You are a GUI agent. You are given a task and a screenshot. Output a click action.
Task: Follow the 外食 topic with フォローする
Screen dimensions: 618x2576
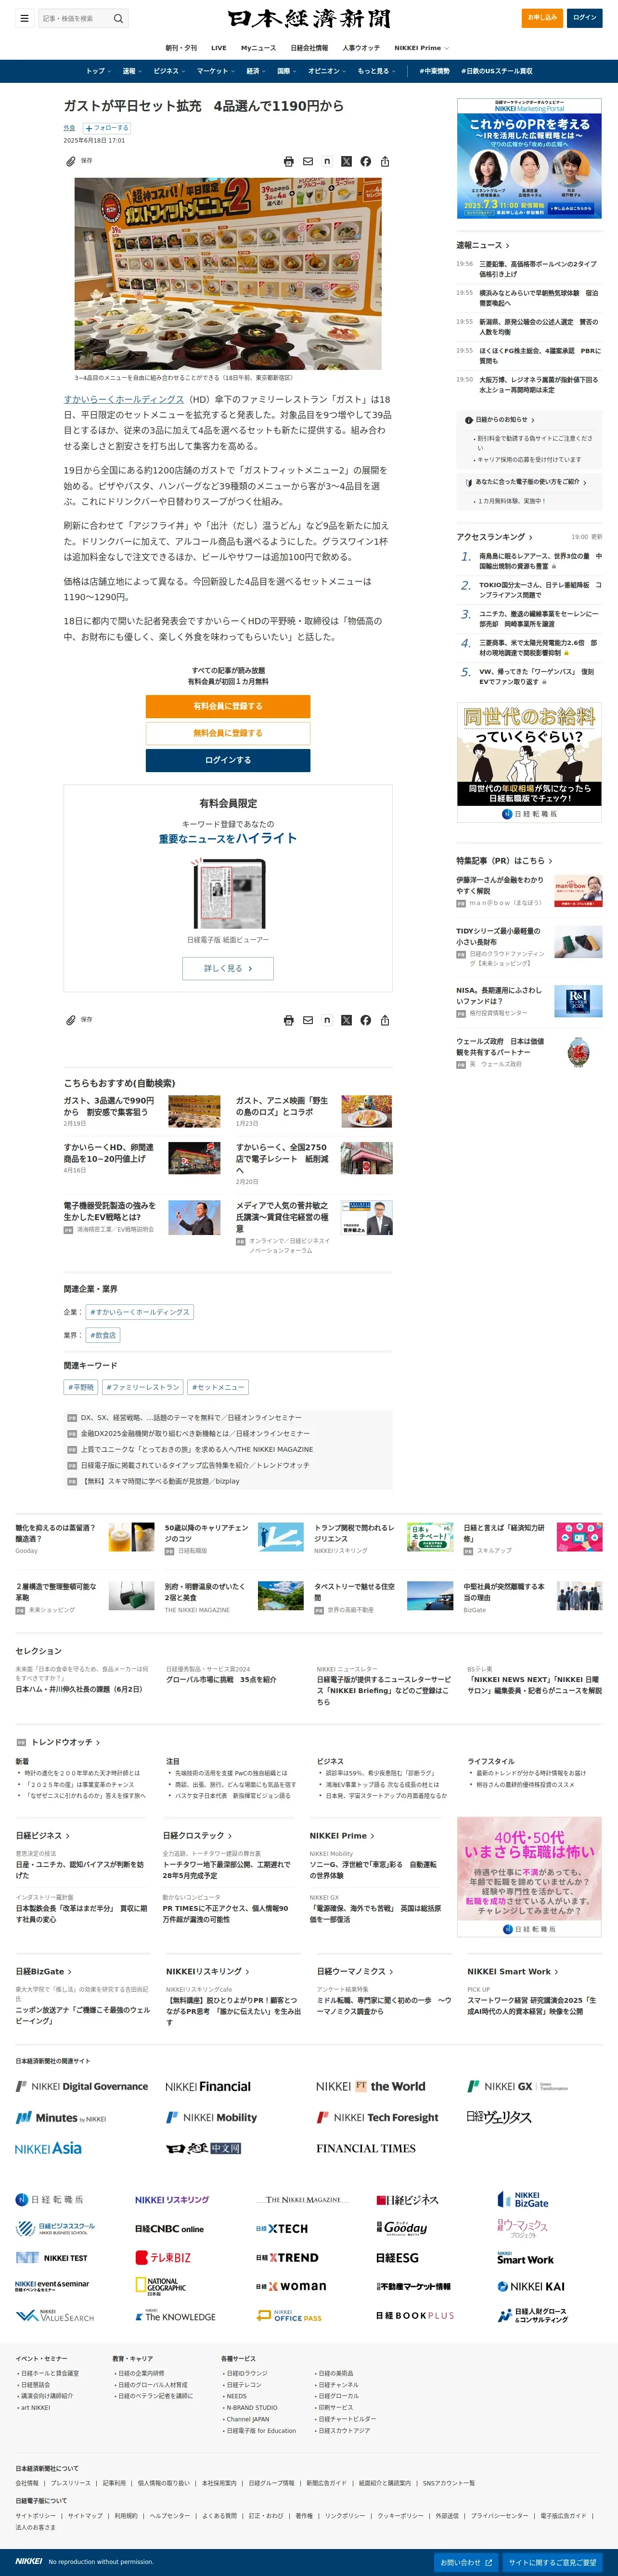[x=107, y=128]
